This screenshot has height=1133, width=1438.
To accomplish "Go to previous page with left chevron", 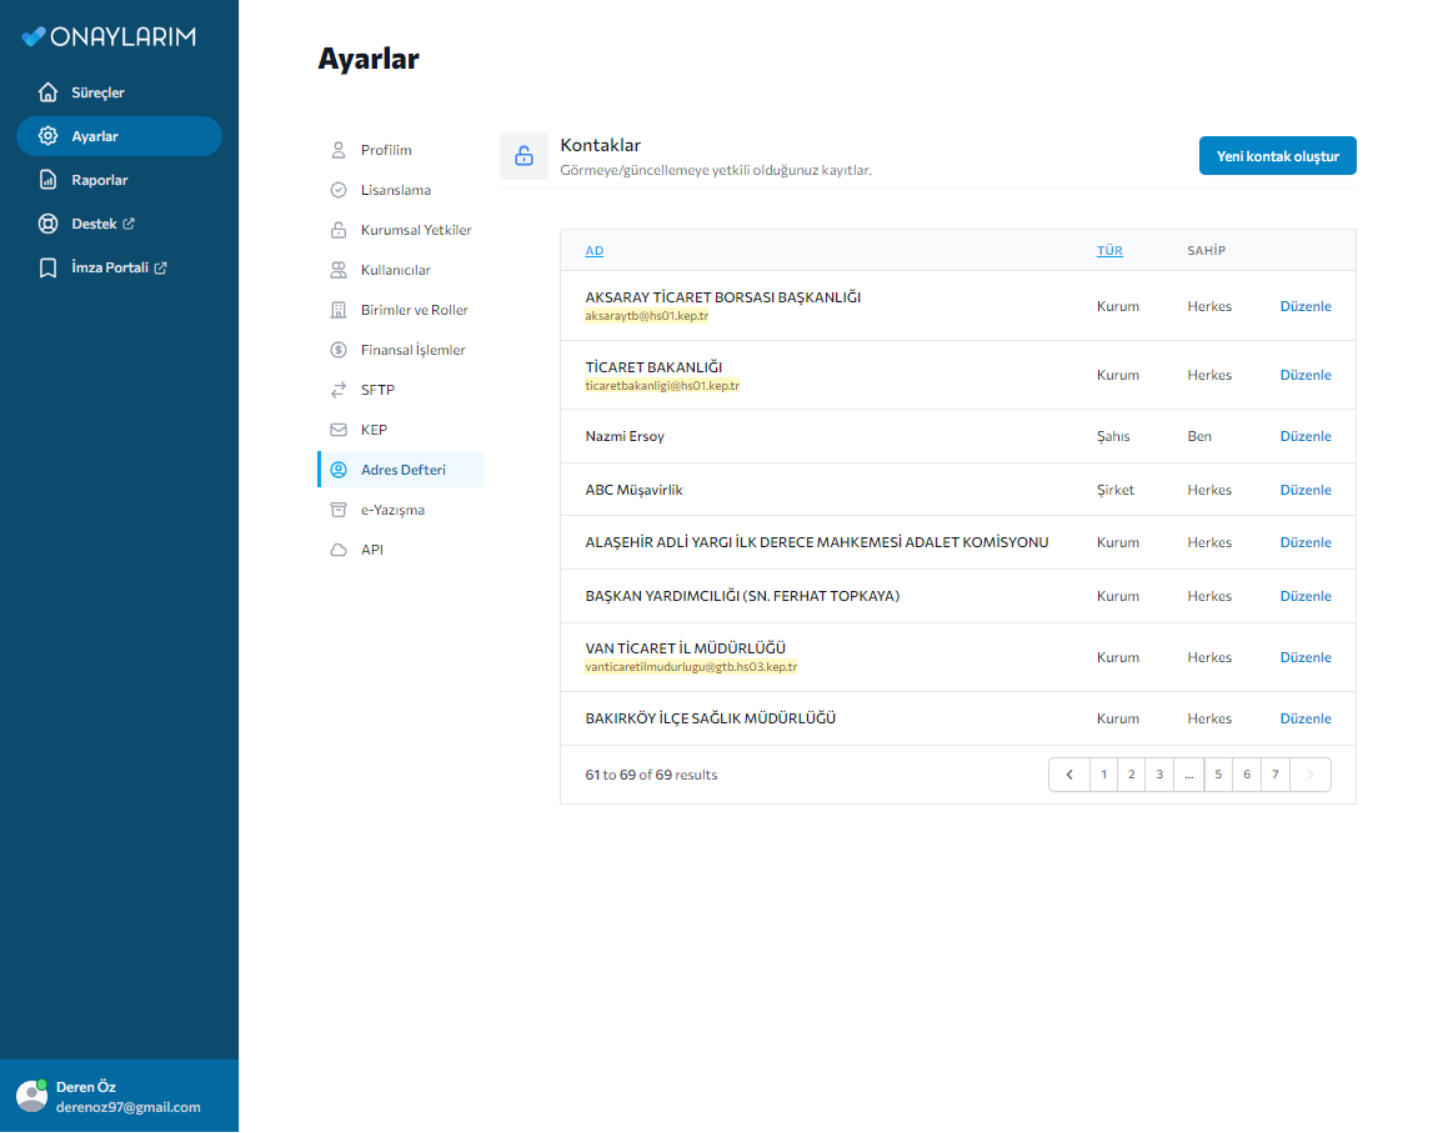I will coord(1069,775).
